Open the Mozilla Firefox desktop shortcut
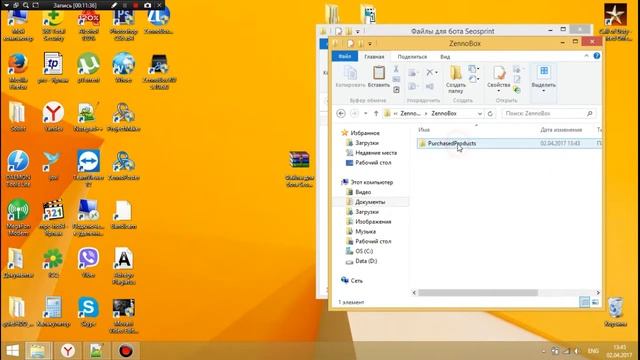The height and width of the screenshot is (360, 640). tap(18, 71)
